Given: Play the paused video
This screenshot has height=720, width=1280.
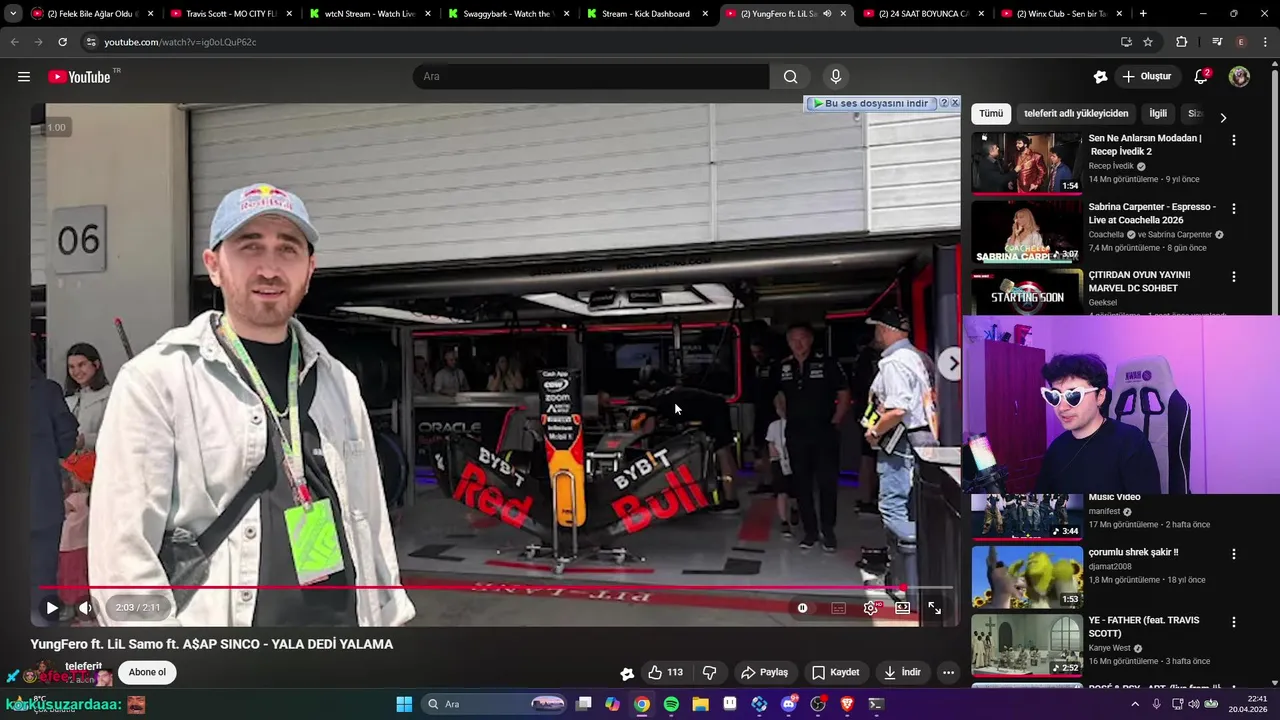Looking at the screenshot, I should pyautogui.click(x=52, y=607).
